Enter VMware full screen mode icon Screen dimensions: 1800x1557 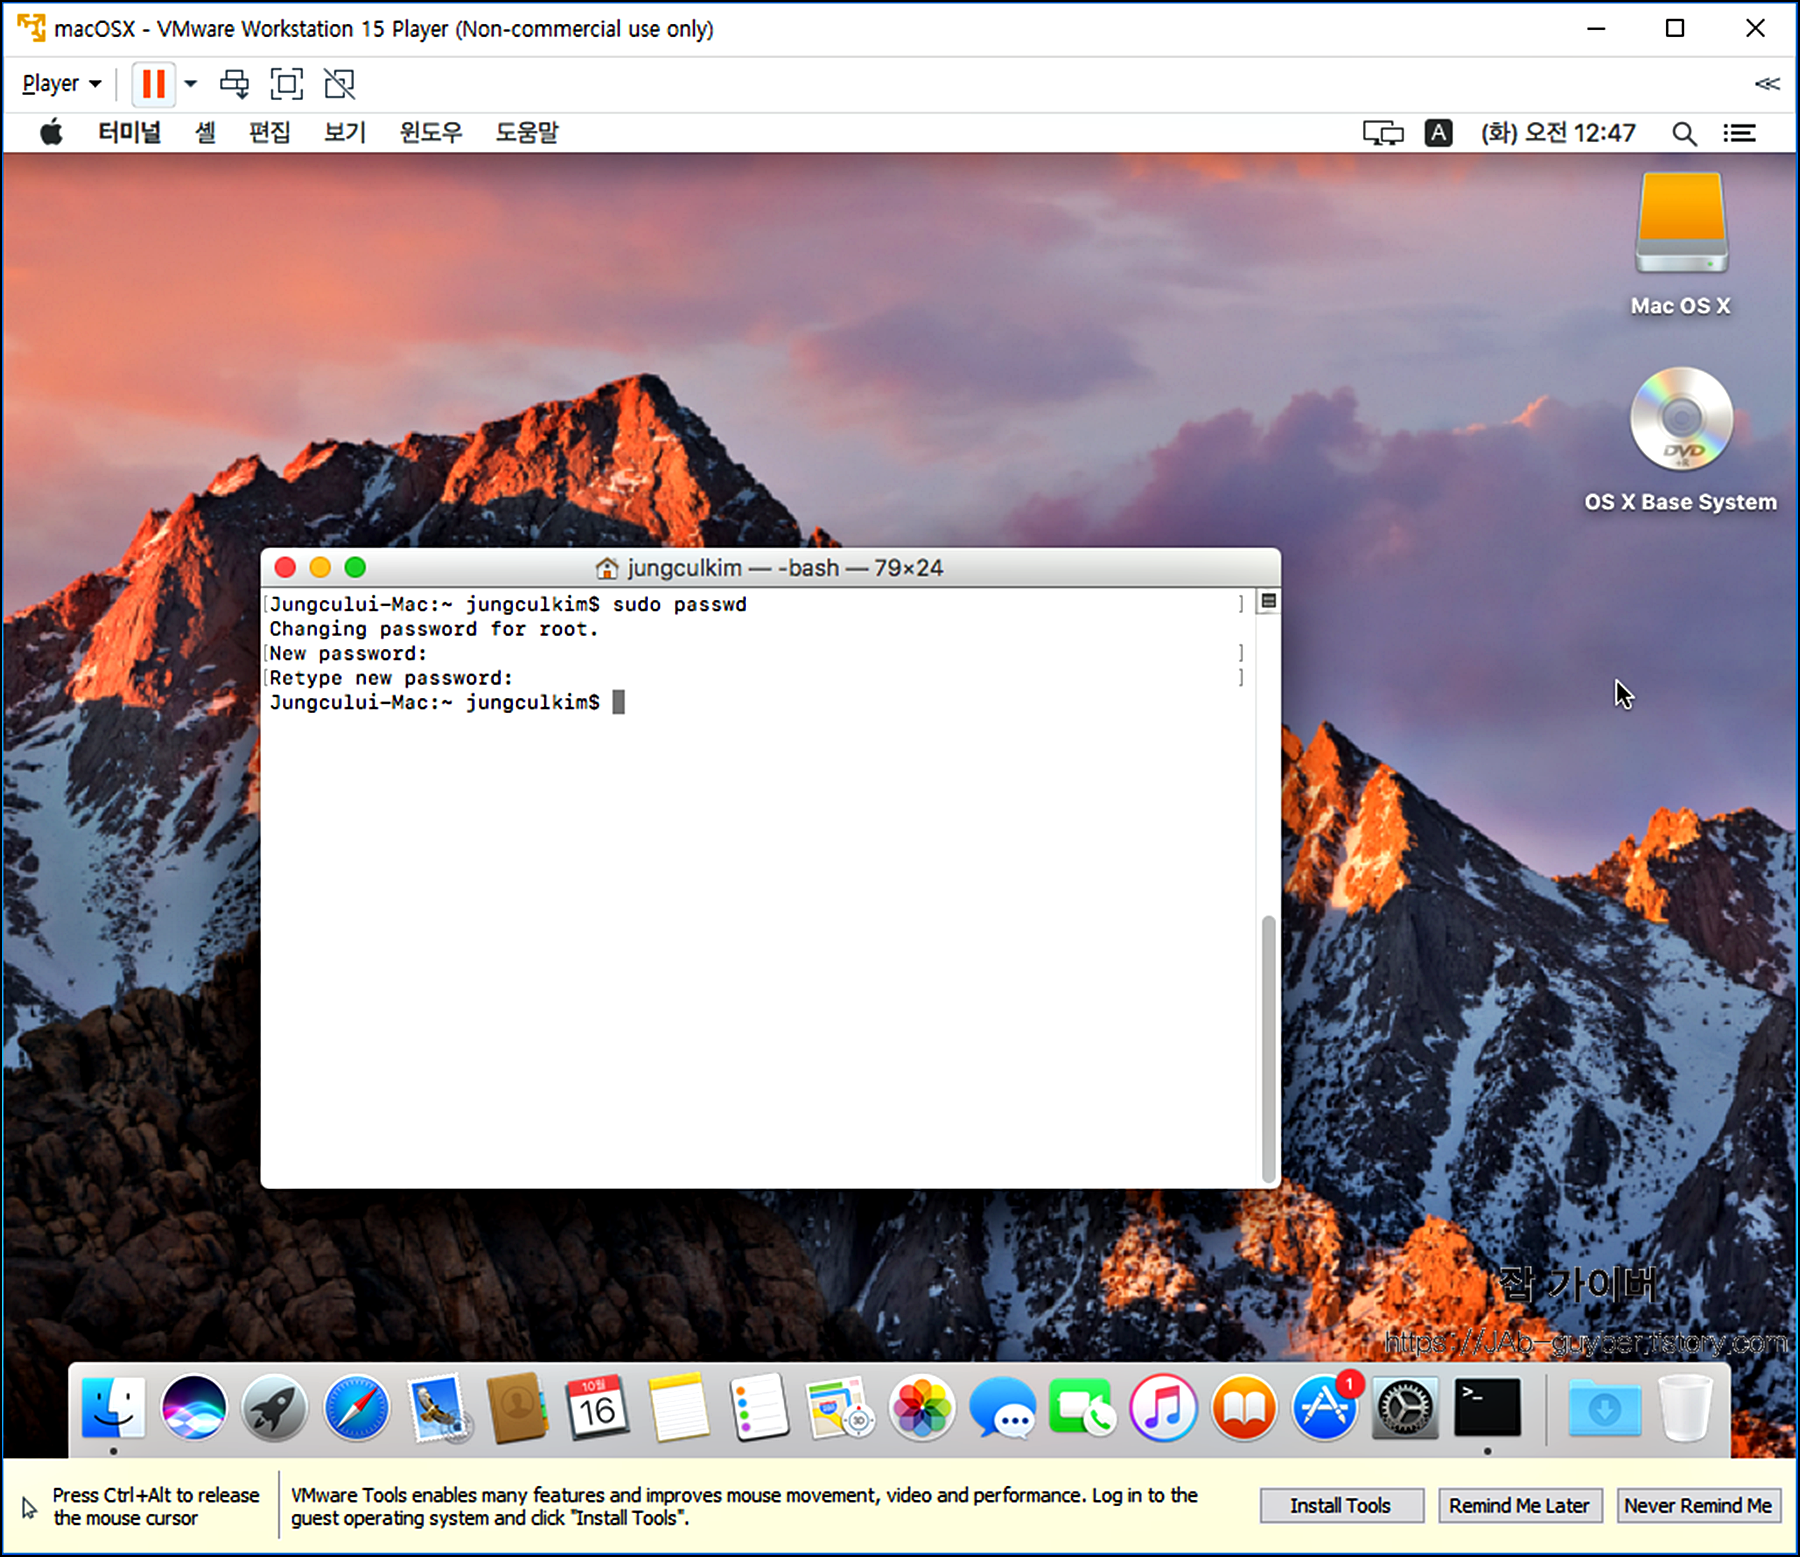point(287,84)
